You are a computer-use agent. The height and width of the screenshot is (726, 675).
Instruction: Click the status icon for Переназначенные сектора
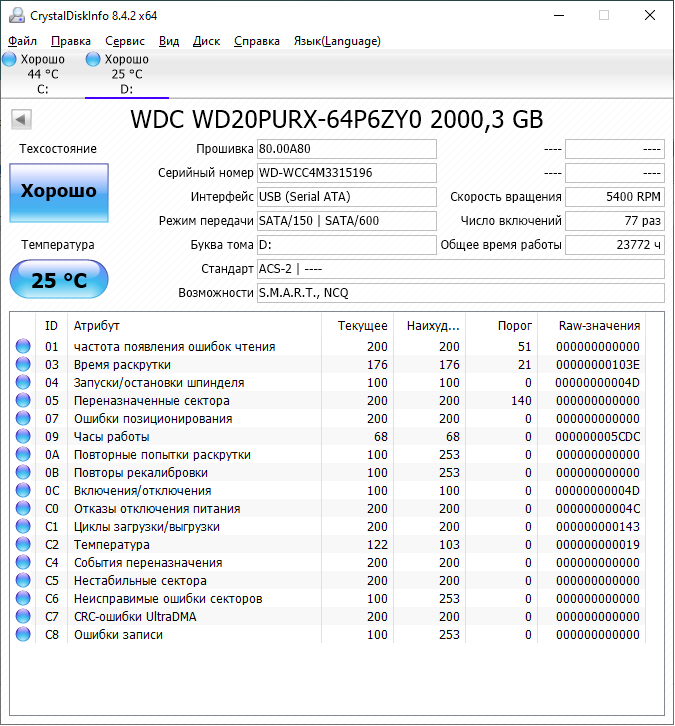tap(23, 401)
